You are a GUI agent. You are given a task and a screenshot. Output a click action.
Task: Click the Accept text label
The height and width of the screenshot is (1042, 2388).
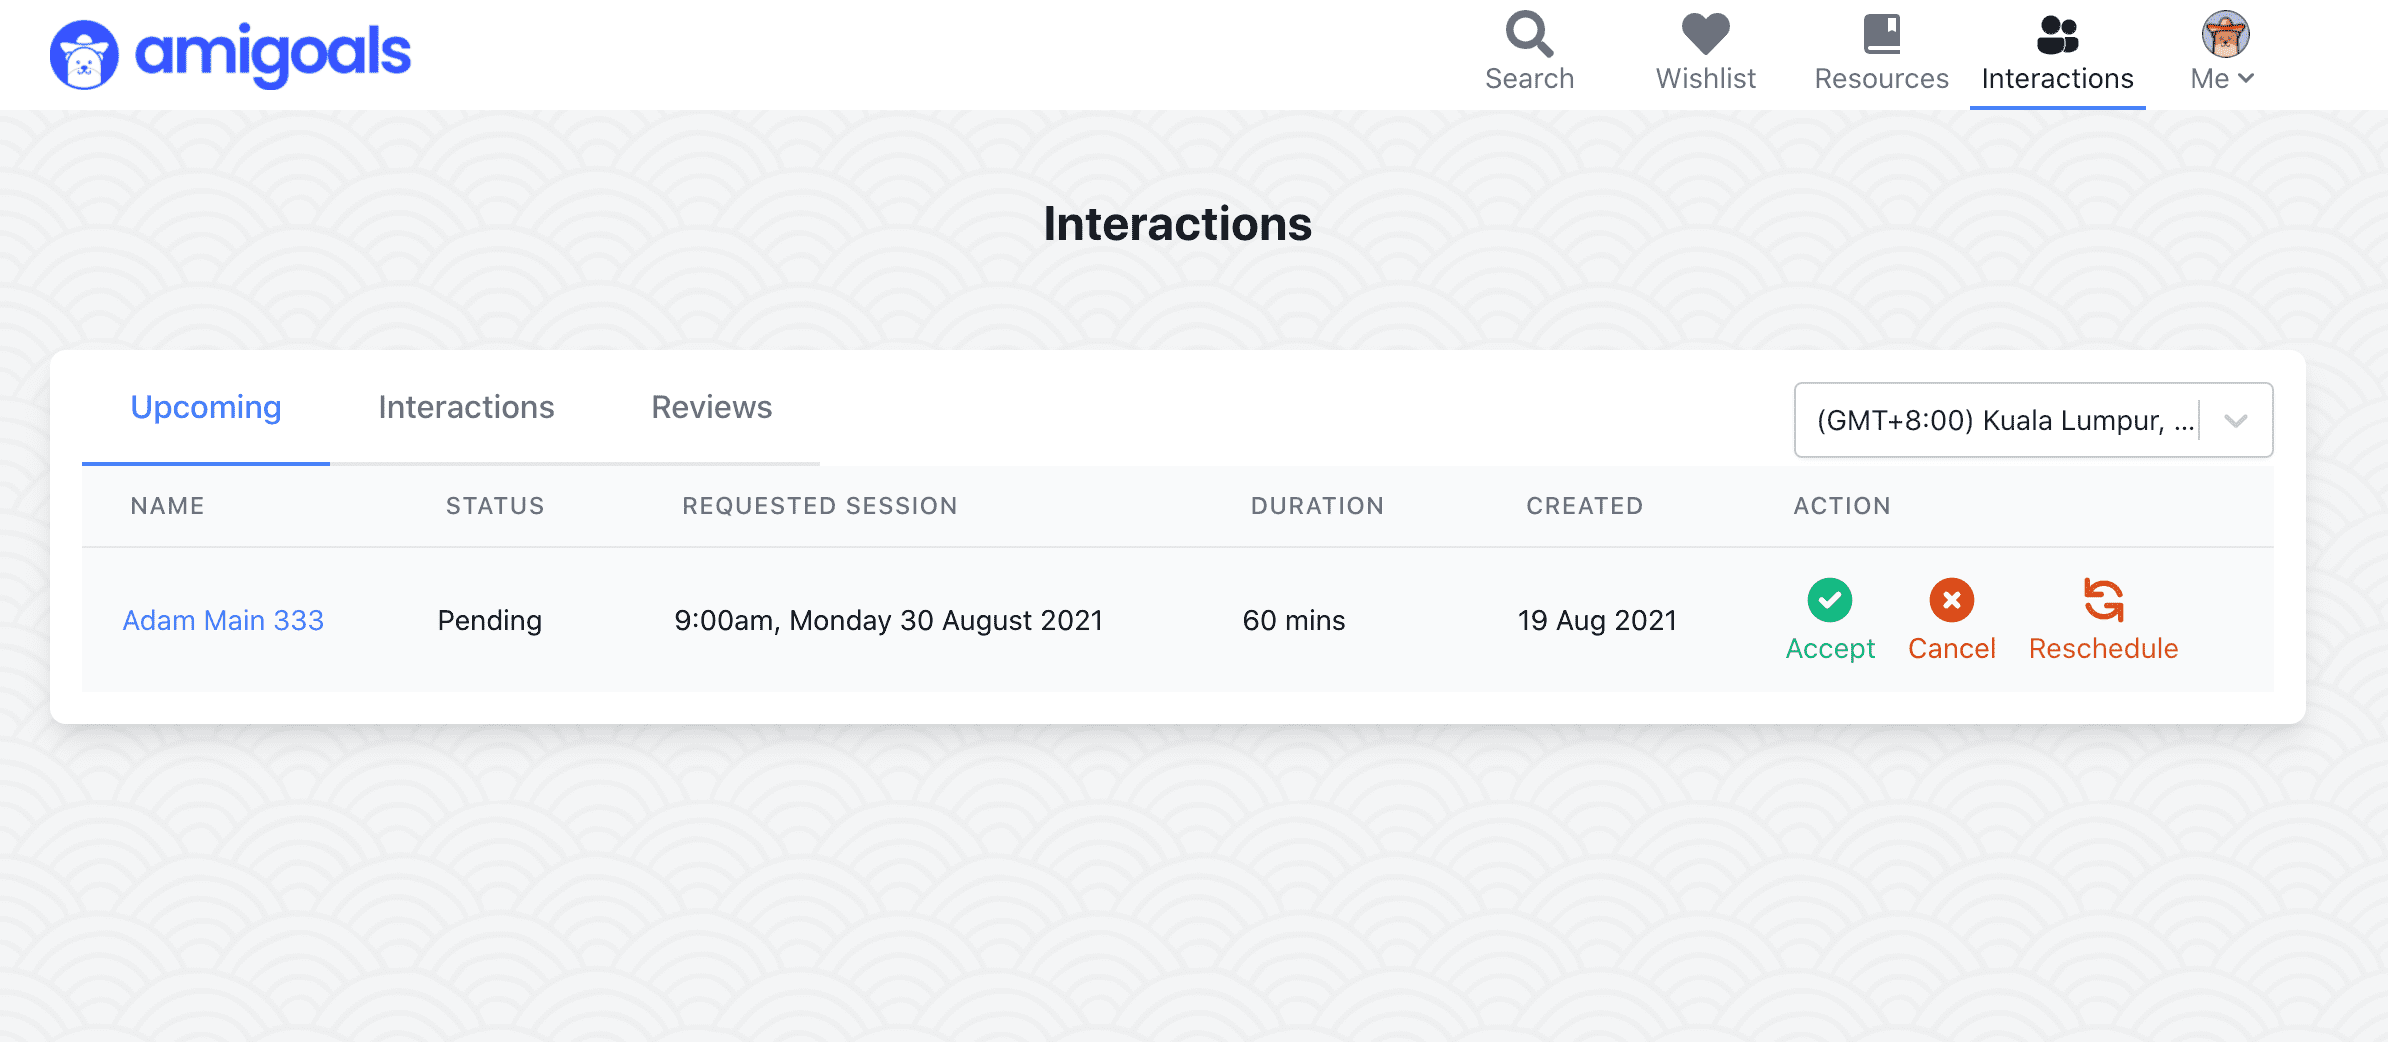coord(1830,649)
